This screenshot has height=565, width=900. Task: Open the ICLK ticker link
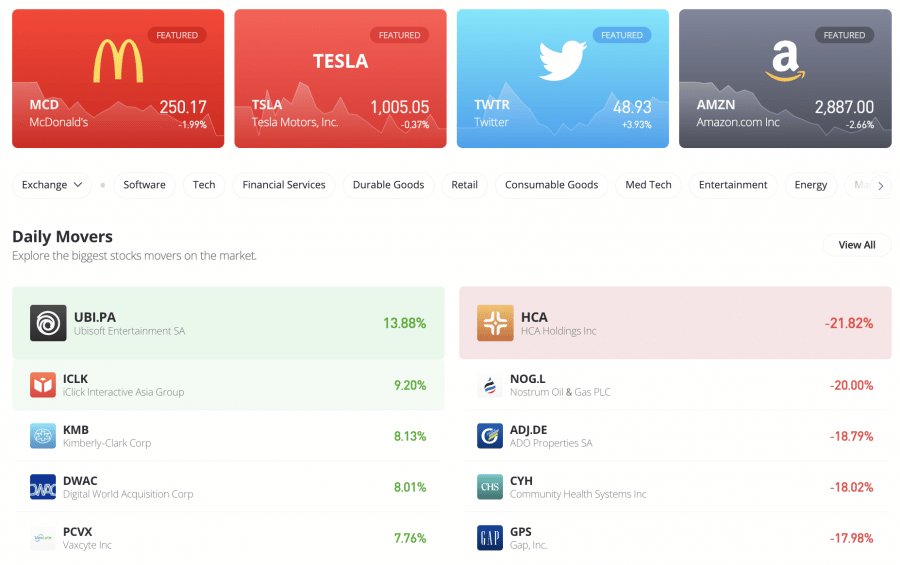pos(75,379)
